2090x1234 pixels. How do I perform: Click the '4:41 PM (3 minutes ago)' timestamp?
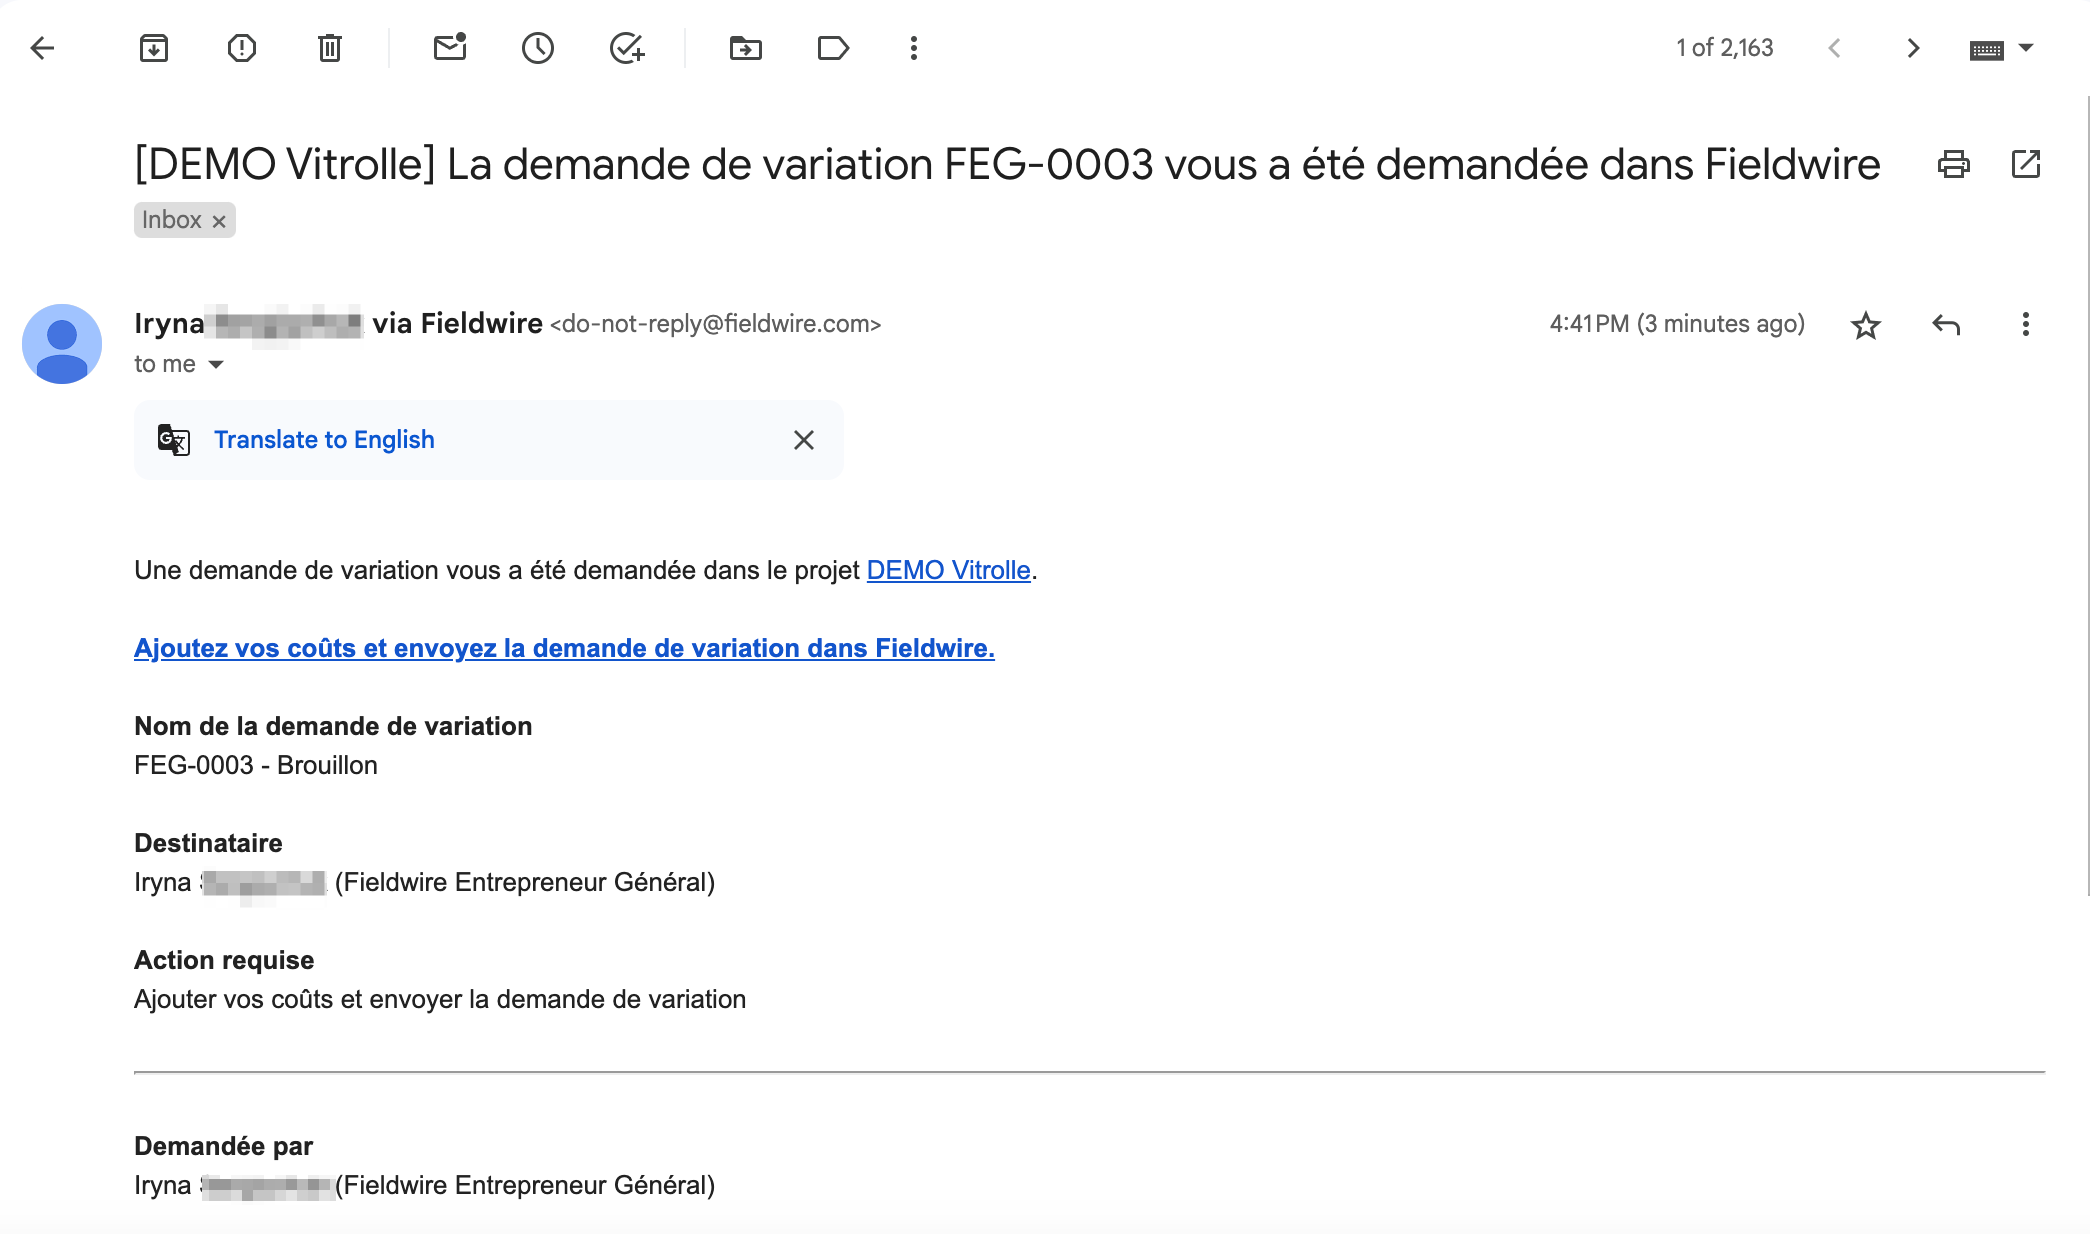[x=1677, y=324]
